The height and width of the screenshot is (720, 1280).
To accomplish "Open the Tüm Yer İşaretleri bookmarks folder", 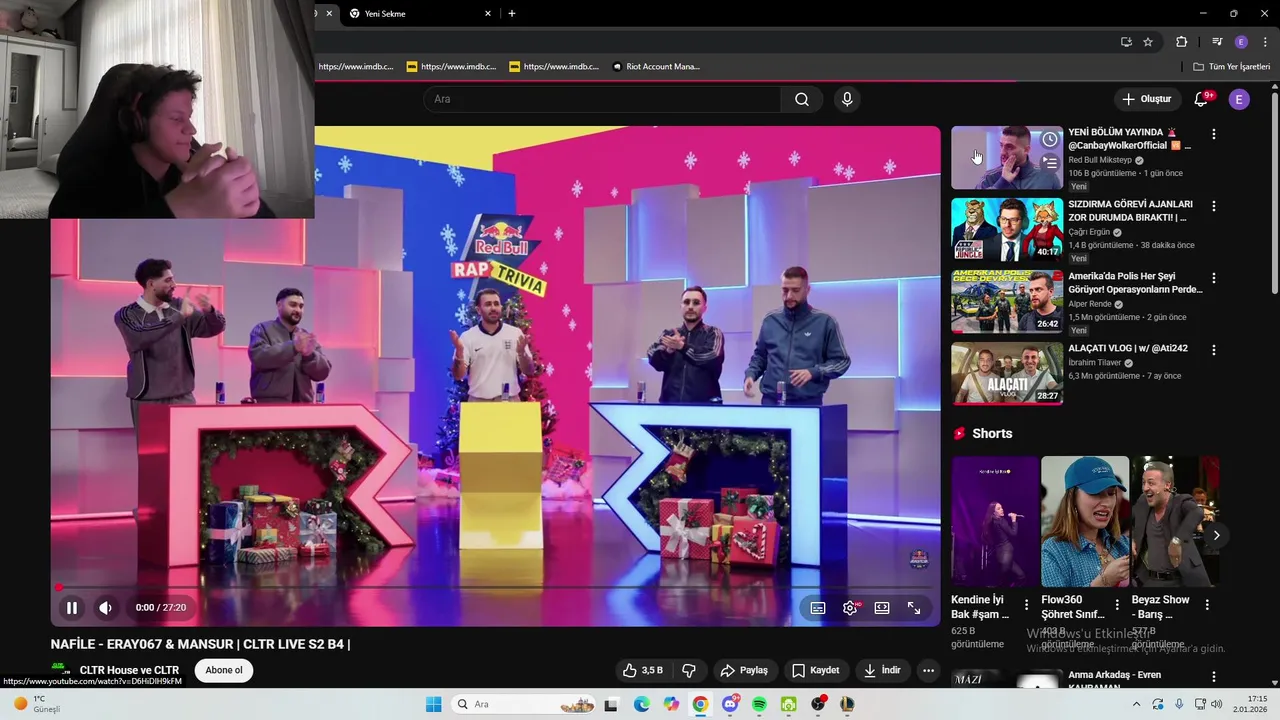I will pyautogui.click(x=1231, y=67).
